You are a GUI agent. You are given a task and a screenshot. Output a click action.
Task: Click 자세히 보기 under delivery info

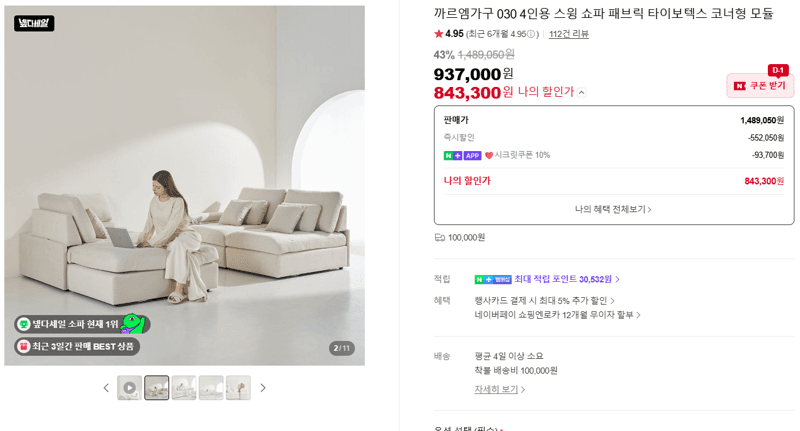coord(499,389)
